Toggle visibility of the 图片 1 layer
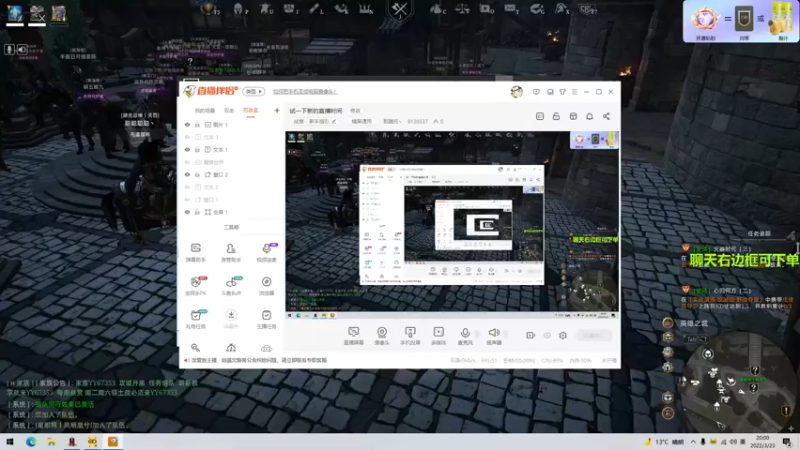Image resolution: width=800 pixels, height=450 pixels. 187,124
